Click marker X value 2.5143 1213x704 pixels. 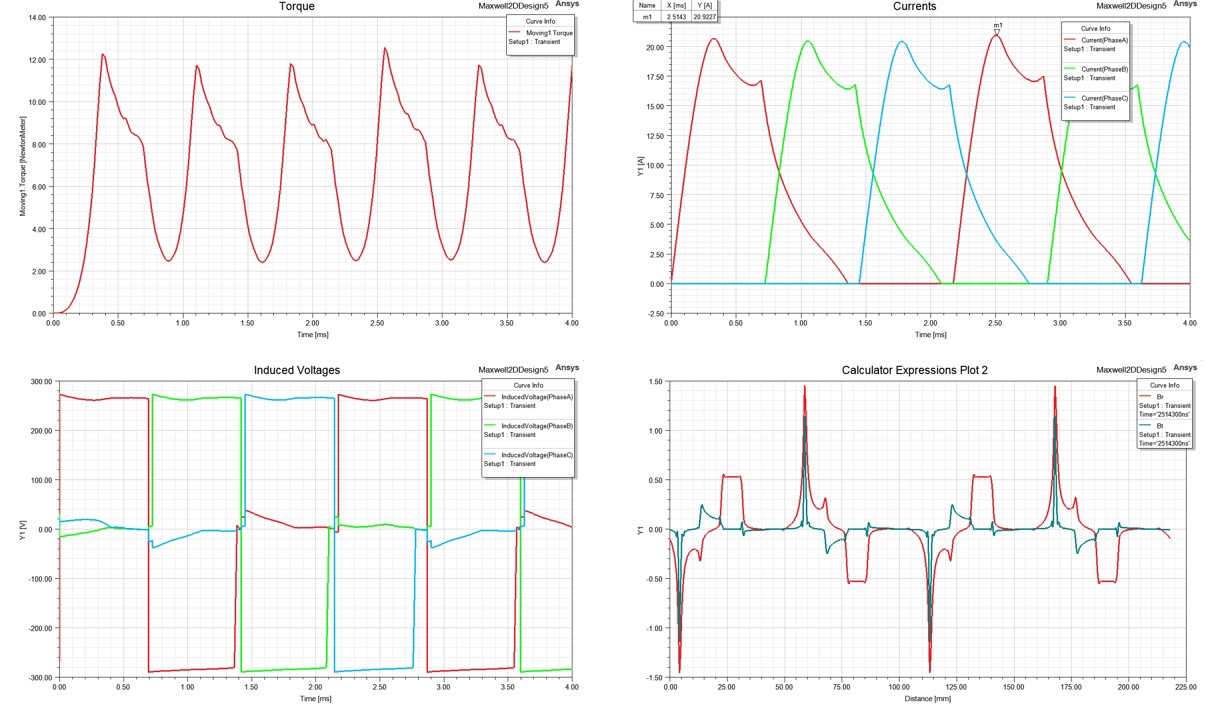(x=678, y=16)
